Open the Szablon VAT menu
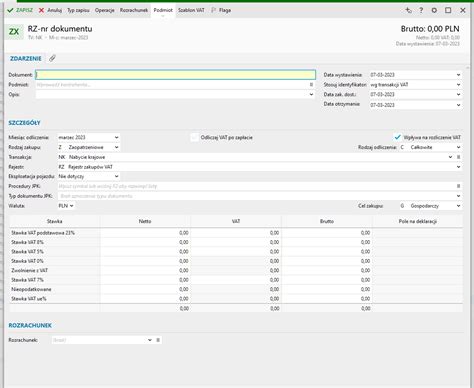Screen dimensions: 474x388 coord(191,10)
